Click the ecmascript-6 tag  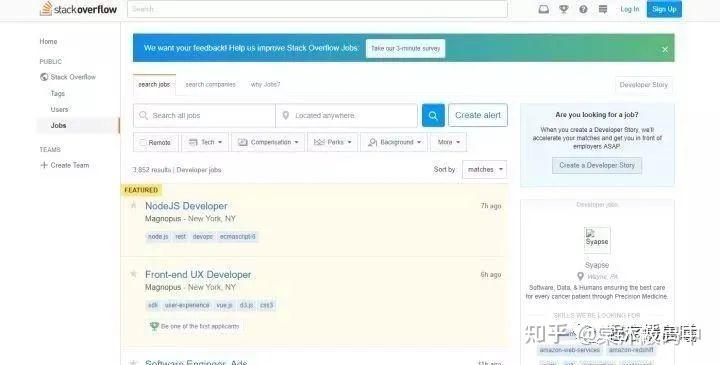(237, 236)
